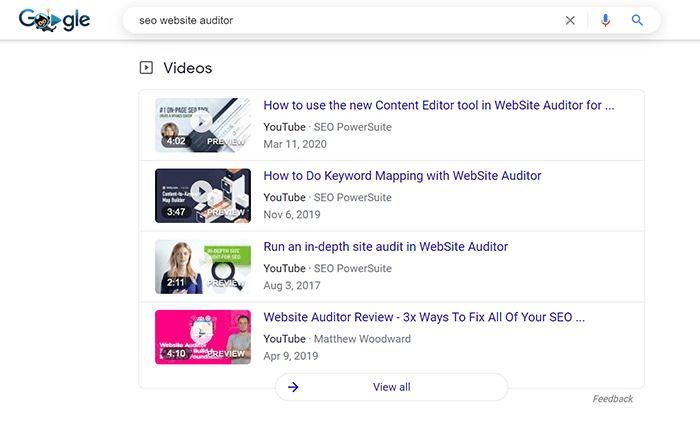This screenshot has width=700, height=422.
Task: Click the View all button
Action: tap(392, 387)
